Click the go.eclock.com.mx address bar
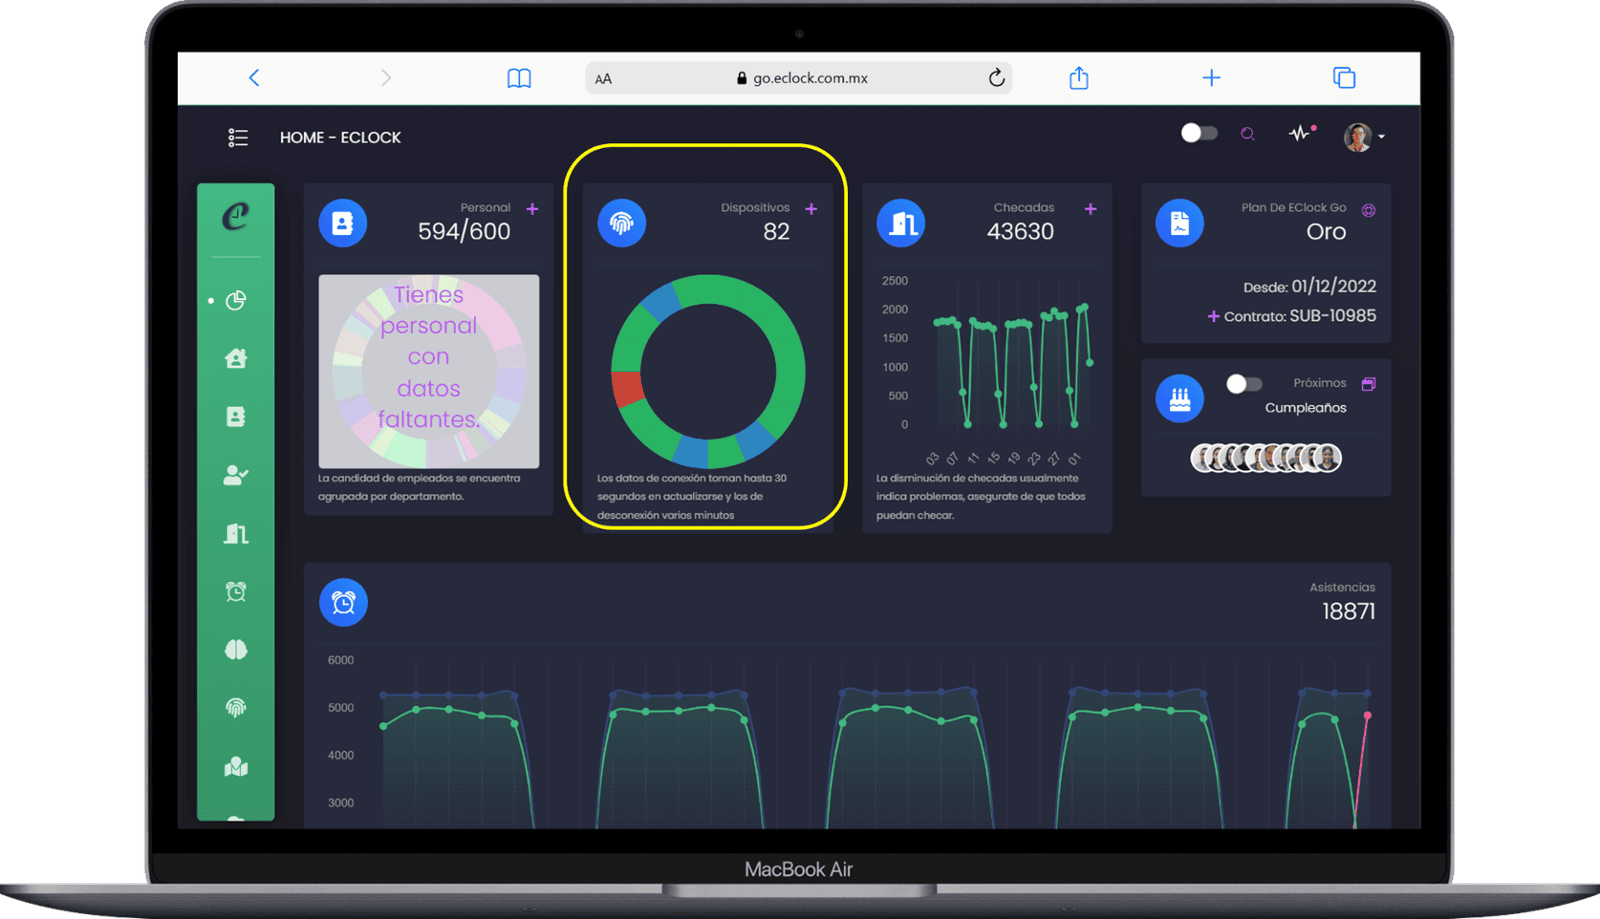This screenshot has width=1600, height=919. coord(800,78)
